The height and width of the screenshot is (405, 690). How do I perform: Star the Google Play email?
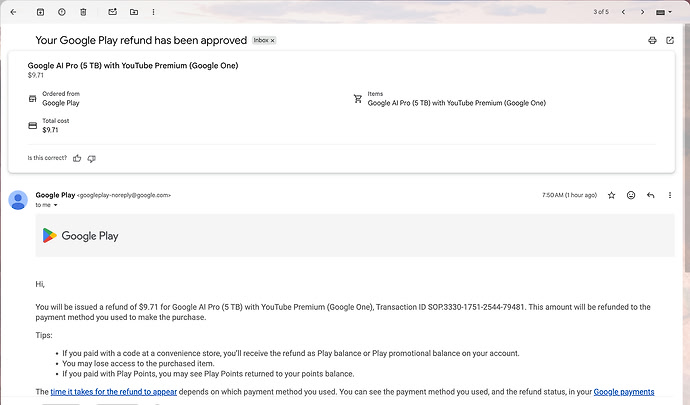(x=611, y=195)
